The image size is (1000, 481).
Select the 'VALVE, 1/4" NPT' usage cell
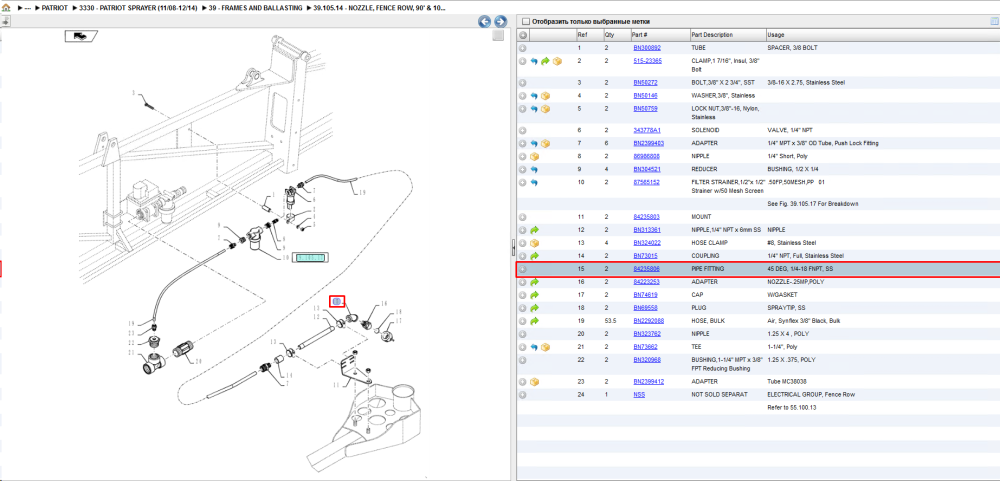pos(789,130)
